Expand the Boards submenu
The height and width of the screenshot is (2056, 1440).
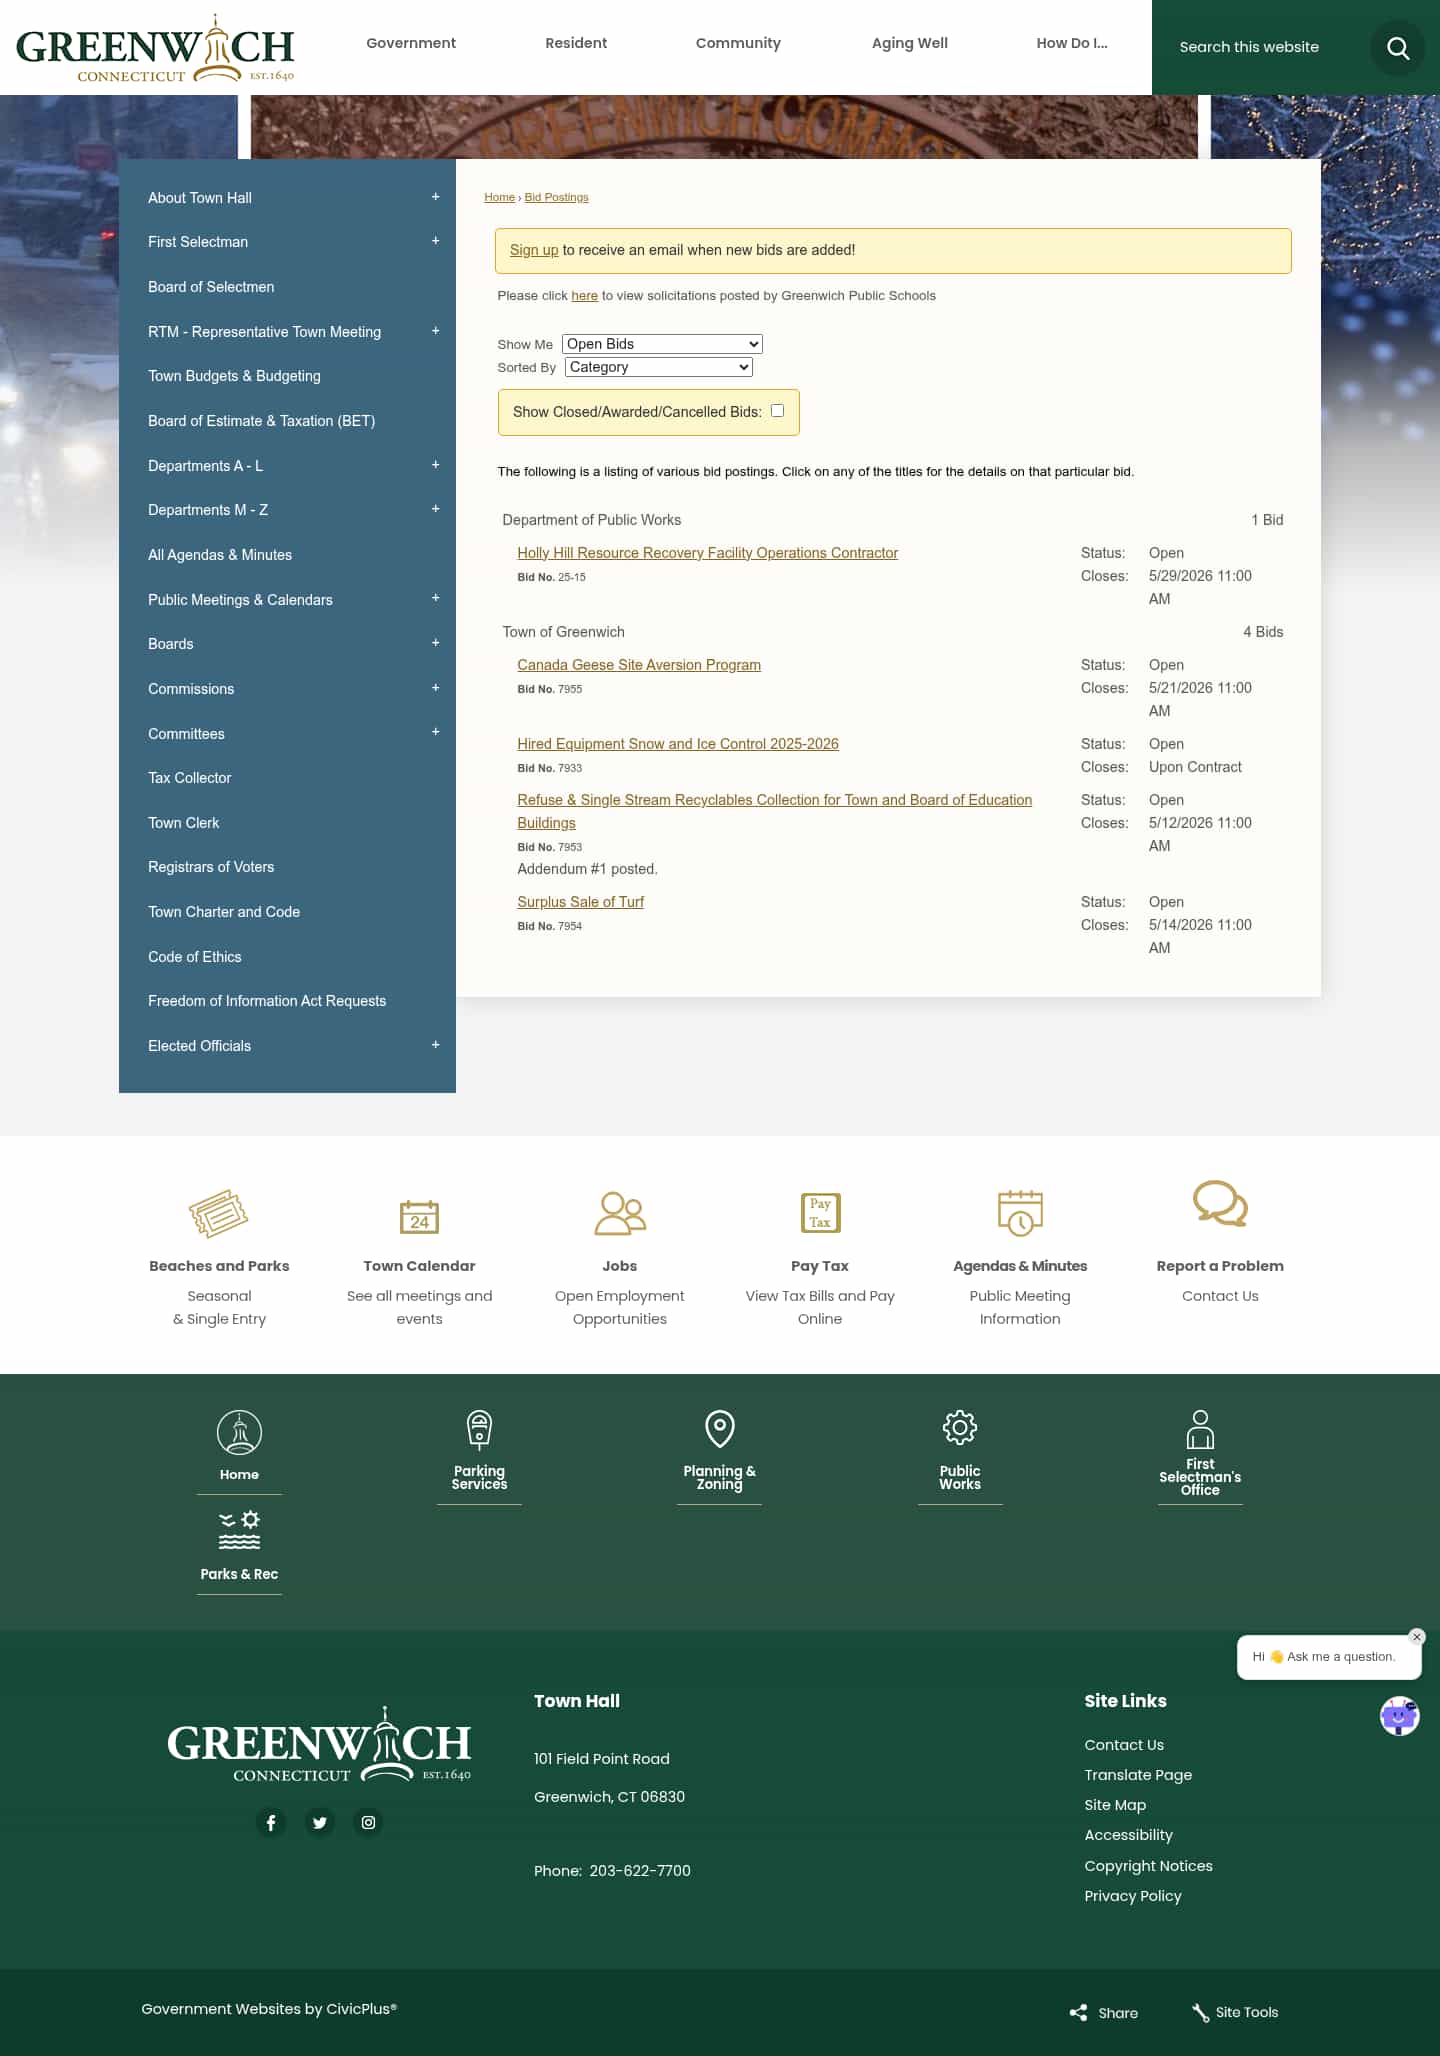[435, 643]
